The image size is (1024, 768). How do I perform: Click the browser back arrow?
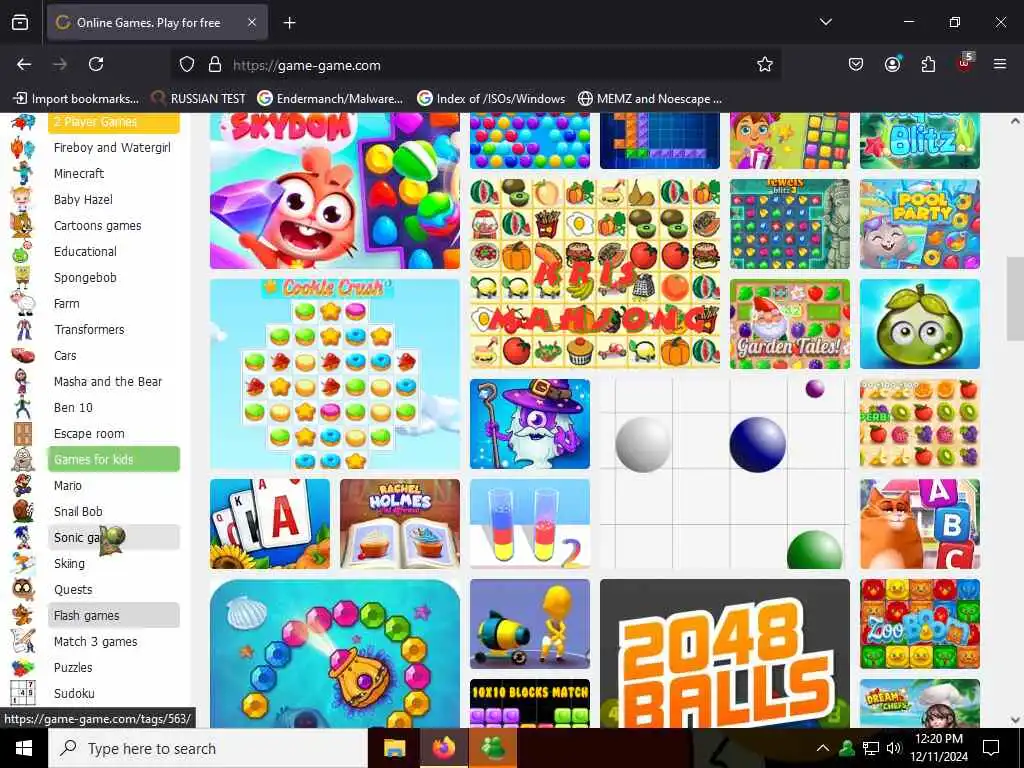[x=24, y=64]
